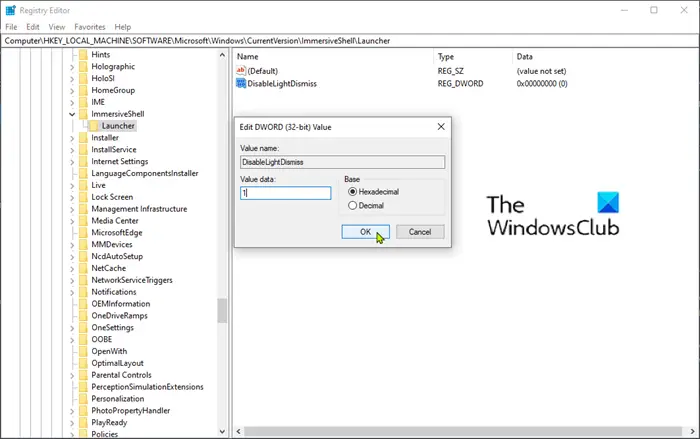This screenshot has height=439, width=700.
Task: Select the Launcher folder icon
Action: [94, 126]
